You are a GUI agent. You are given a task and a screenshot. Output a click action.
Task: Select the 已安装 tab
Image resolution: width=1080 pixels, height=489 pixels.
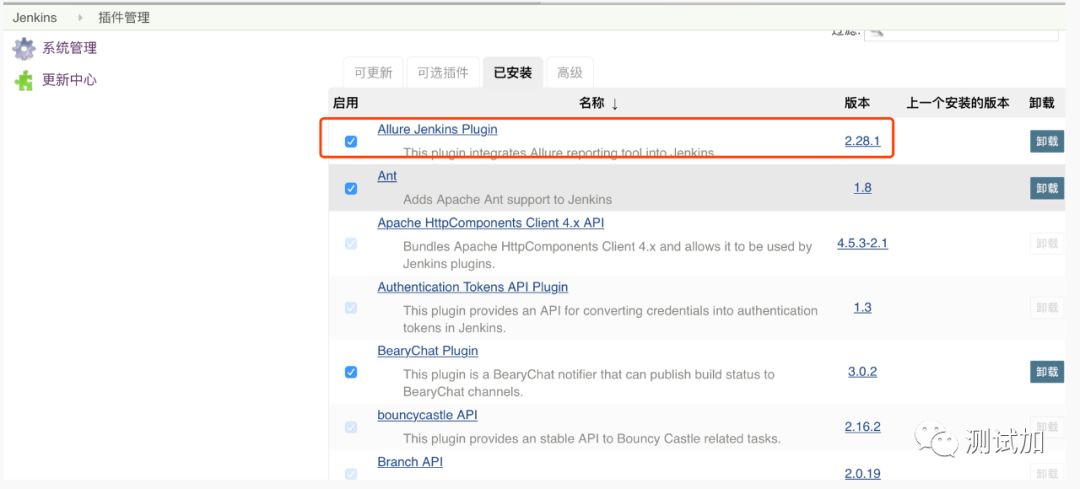click(x=513, y=73)
